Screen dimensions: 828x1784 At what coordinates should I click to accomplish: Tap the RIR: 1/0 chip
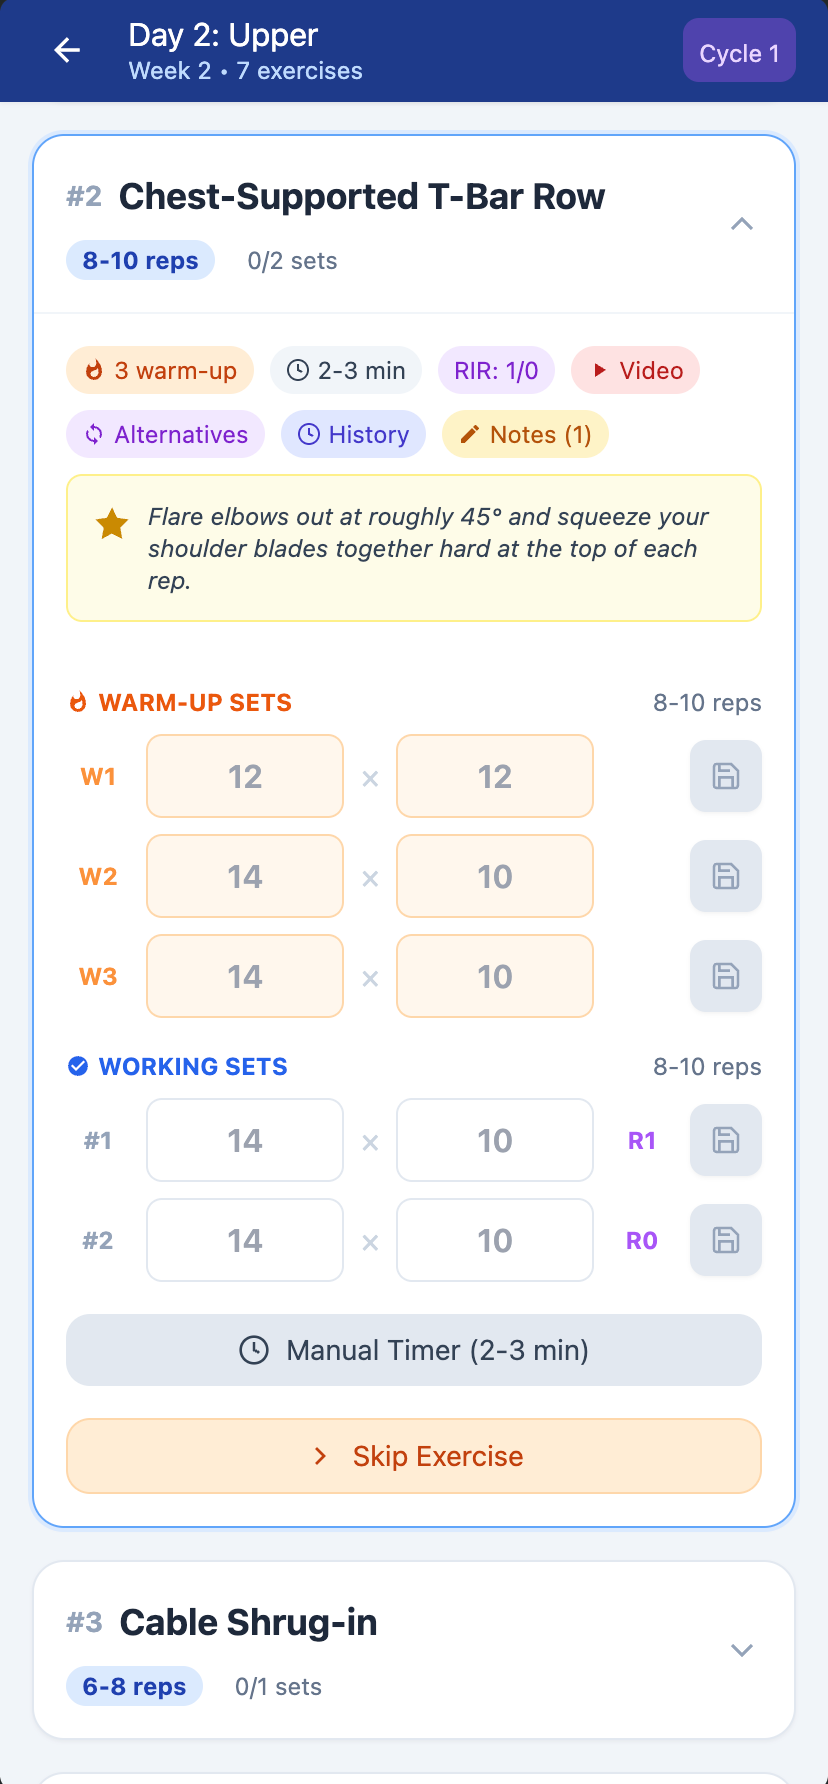[496, 370]
